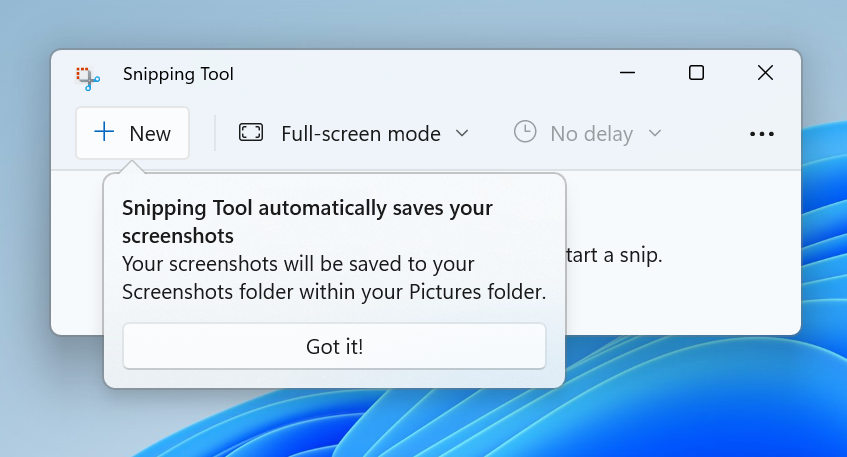Viewport: 847px width, 457px height.
Task: Click the Snipping Tool scissors app icon
Action: click(x=87, y=75)
